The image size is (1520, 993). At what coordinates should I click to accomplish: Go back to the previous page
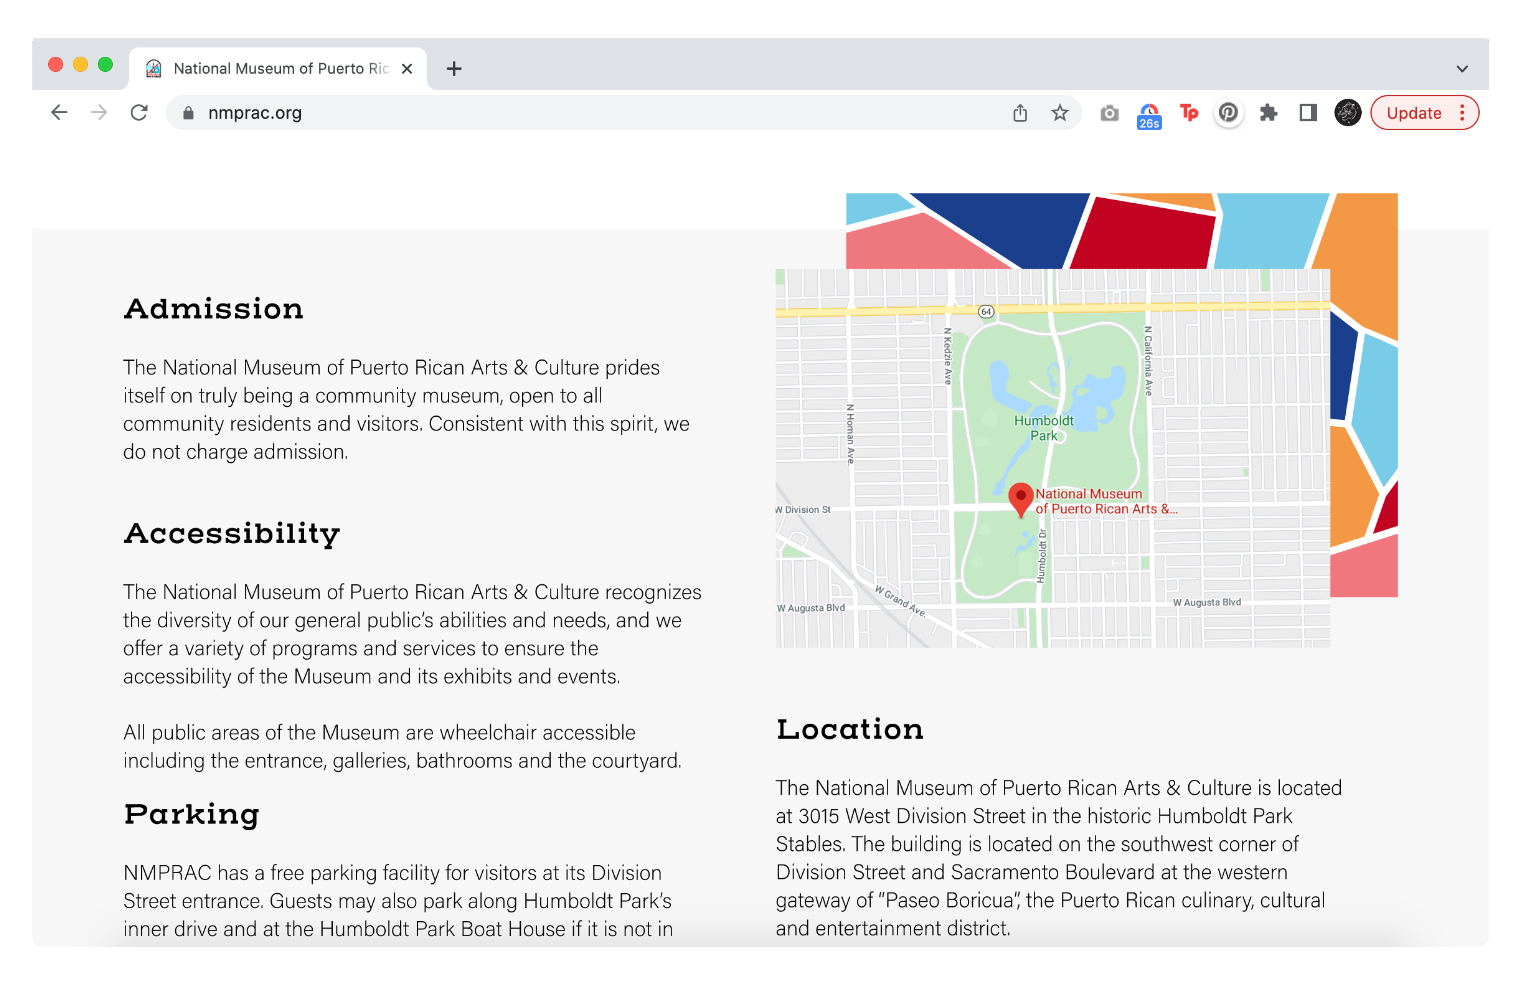59,113
